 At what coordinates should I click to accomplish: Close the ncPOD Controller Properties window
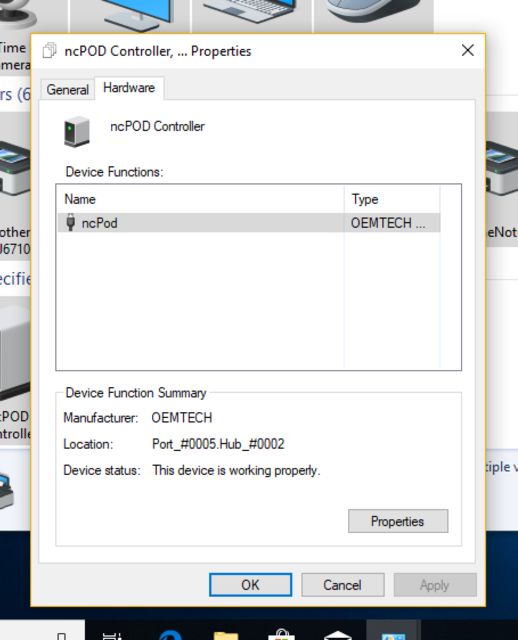point(468,51)
